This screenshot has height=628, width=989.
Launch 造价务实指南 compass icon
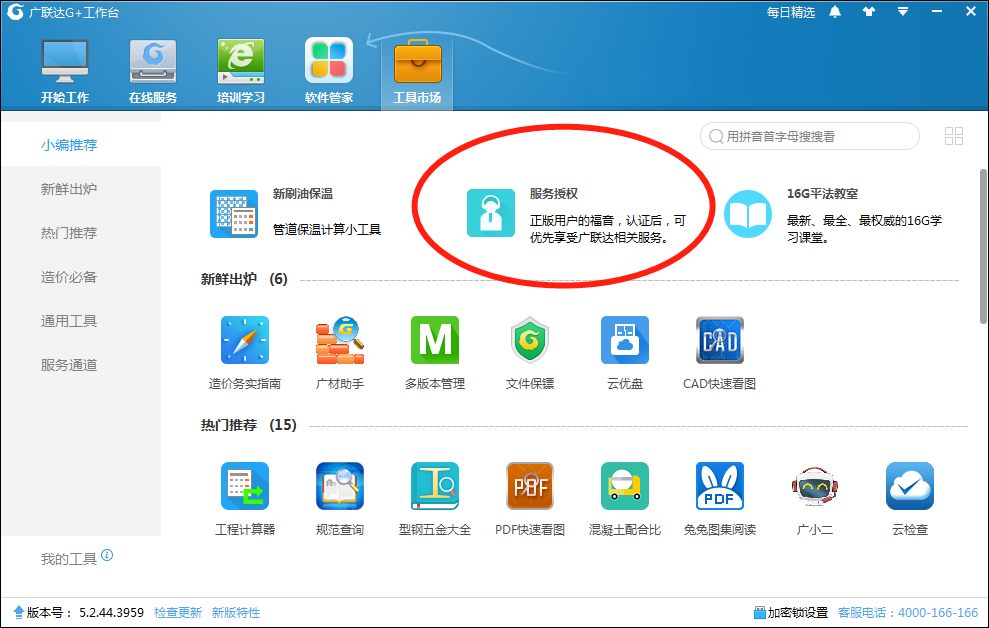click(x=245, y=340)
